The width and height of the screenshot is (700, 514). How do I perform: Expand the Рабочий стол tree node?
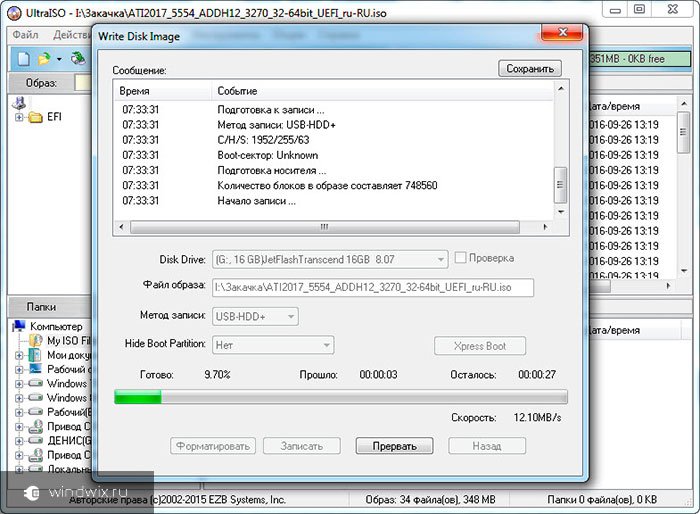tap(19, 370)
